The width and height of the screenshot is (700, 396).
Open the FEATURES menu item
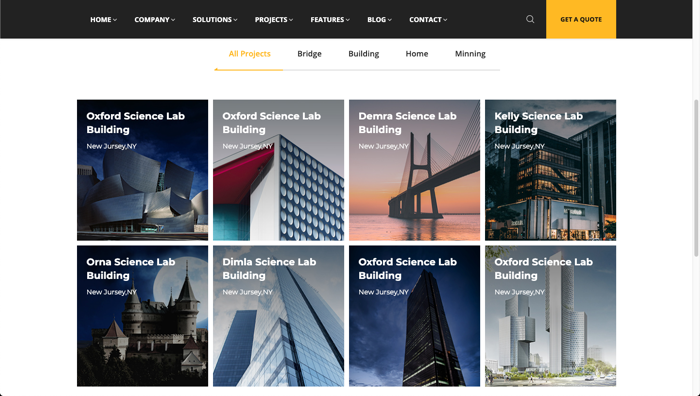pos(330,20)
